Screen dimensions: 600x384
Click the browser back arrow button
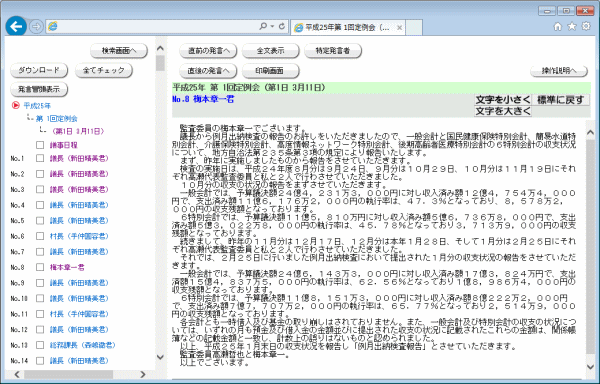point(16,26)
